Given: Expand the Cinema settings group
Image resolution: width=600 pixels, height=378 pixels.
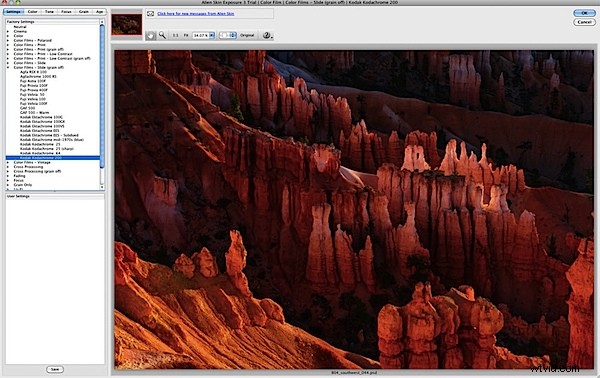Looking at the screenshot, I should coord(8,31).
